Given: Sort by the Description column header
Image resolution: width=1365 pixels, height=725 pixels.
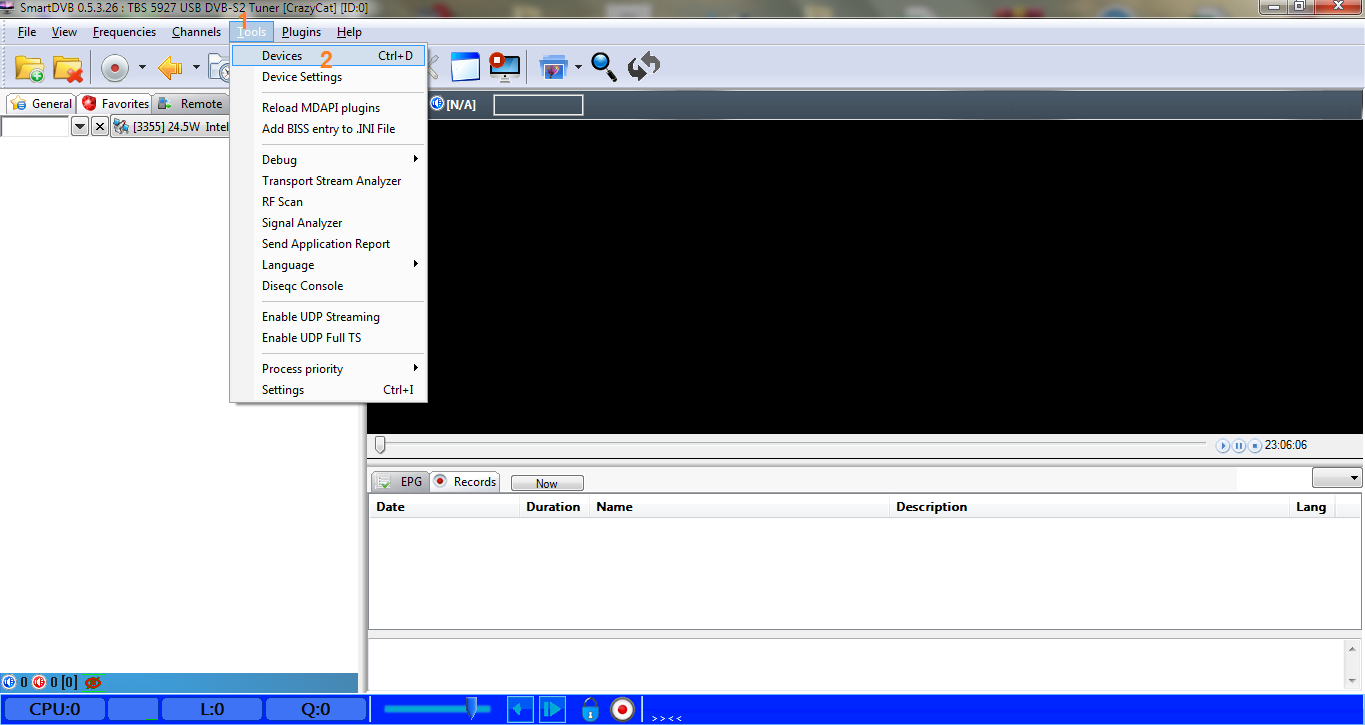Looking at the screenshot, I should pos(1089,507).
